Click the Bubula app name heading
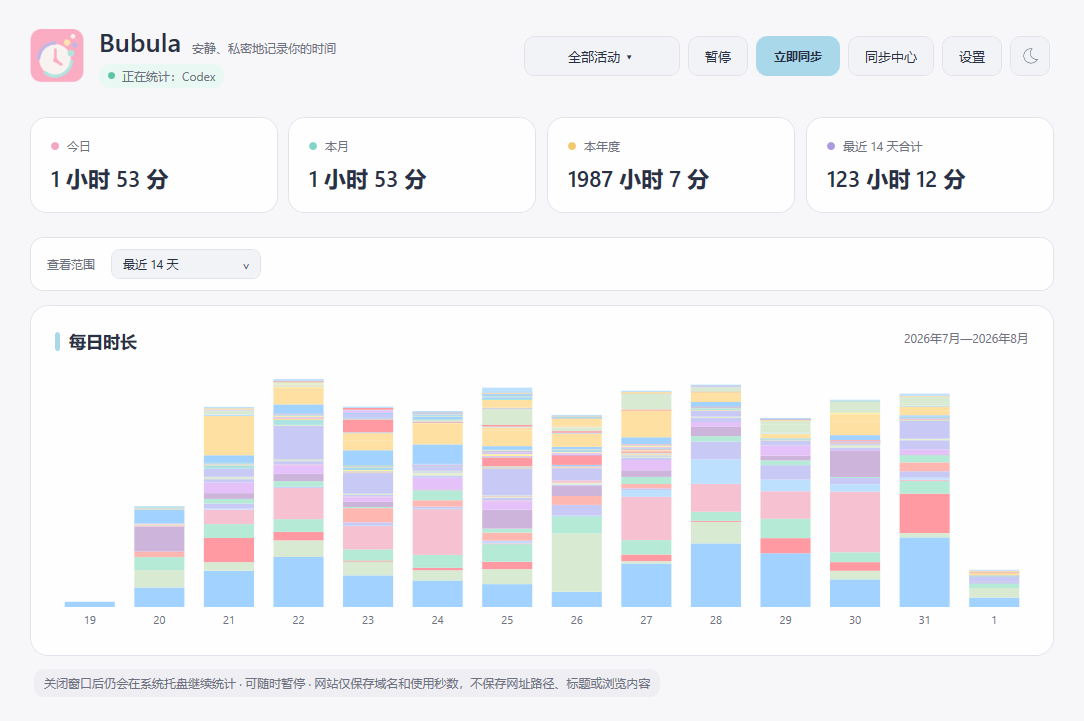 (x=140, y=44)
